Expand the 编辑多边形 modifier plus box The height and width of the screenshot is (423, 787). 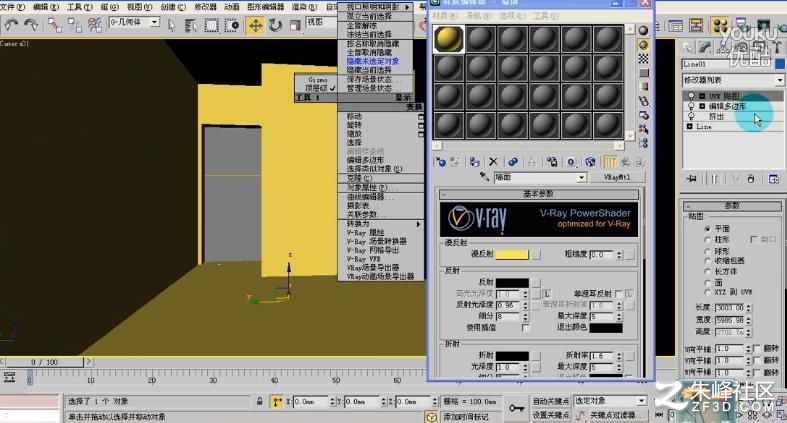[x=702, y=106]
